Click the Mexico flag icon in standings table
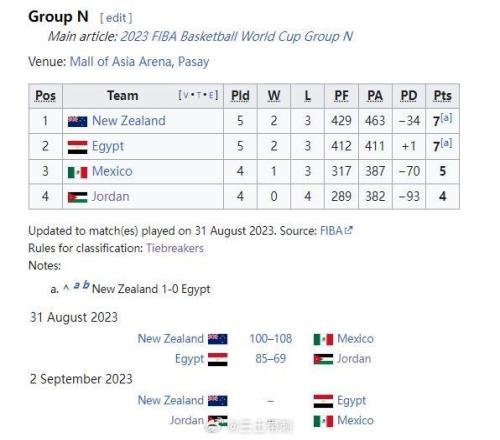The height and width of the screenshot is (440, 500). pyautogui.click(x=77, y=172)
